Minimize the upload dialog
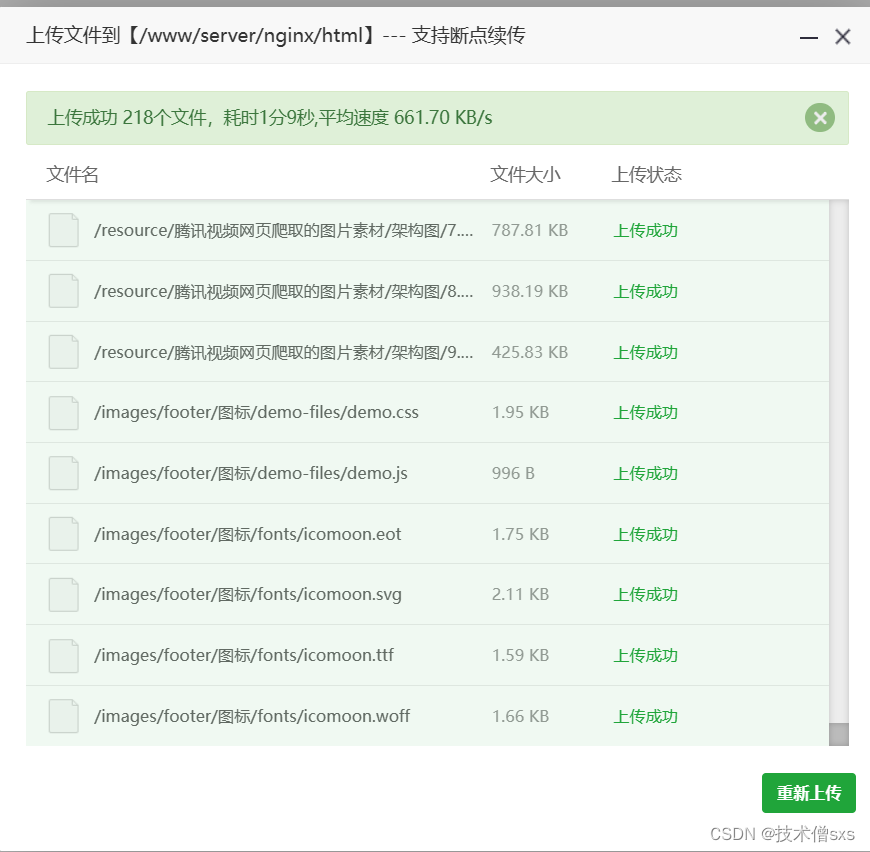 click(808, 38)
